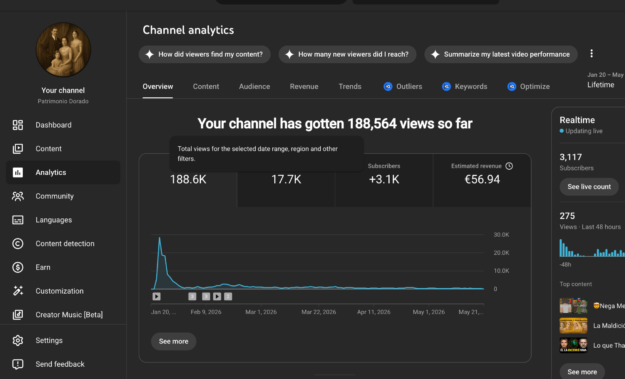Viewport: 625px width, 379px height.
Task: Open the Trends tab
Action: coord(350,86)
